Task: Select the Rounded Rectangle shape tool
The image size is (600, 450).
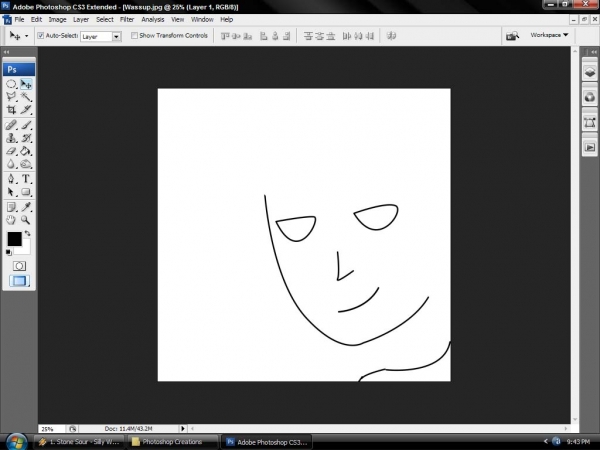Action: tap(26, 192)
